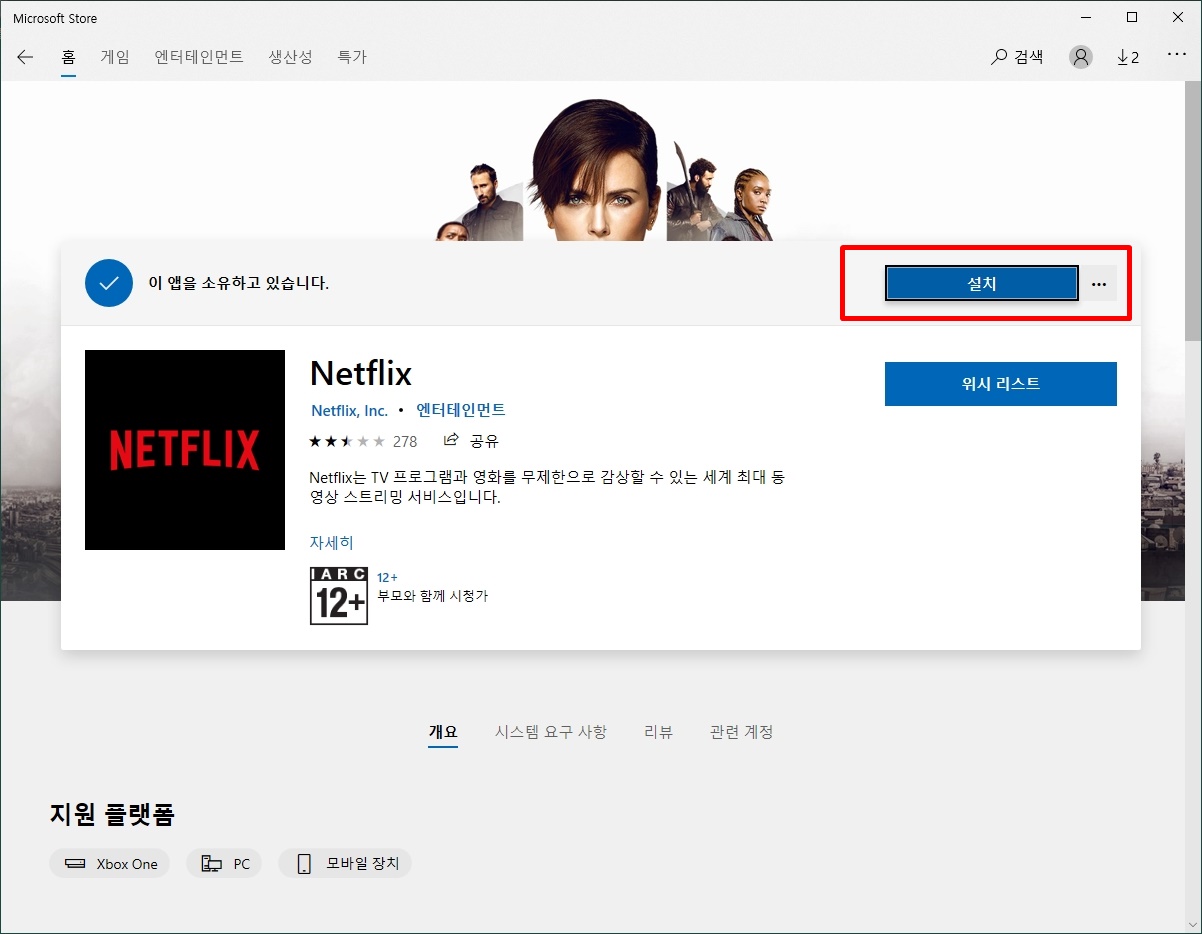Image resolution: width=1202 pixels, height=934 pixels.
Task: Switch to the 홈 tab
Action: 68,57
